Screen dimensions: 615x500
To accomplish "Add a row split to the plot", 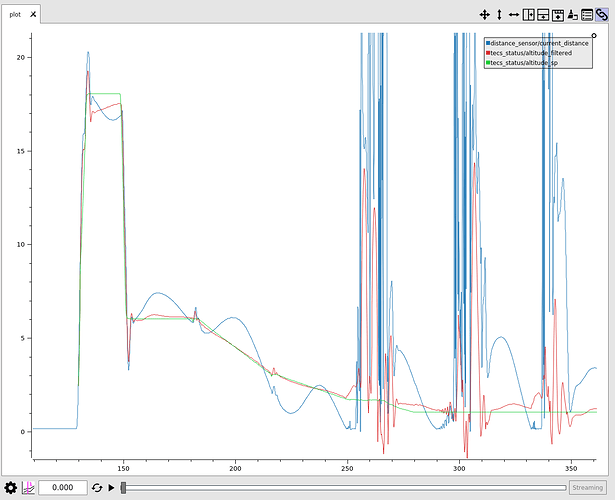I will click(x=543, y=15).
